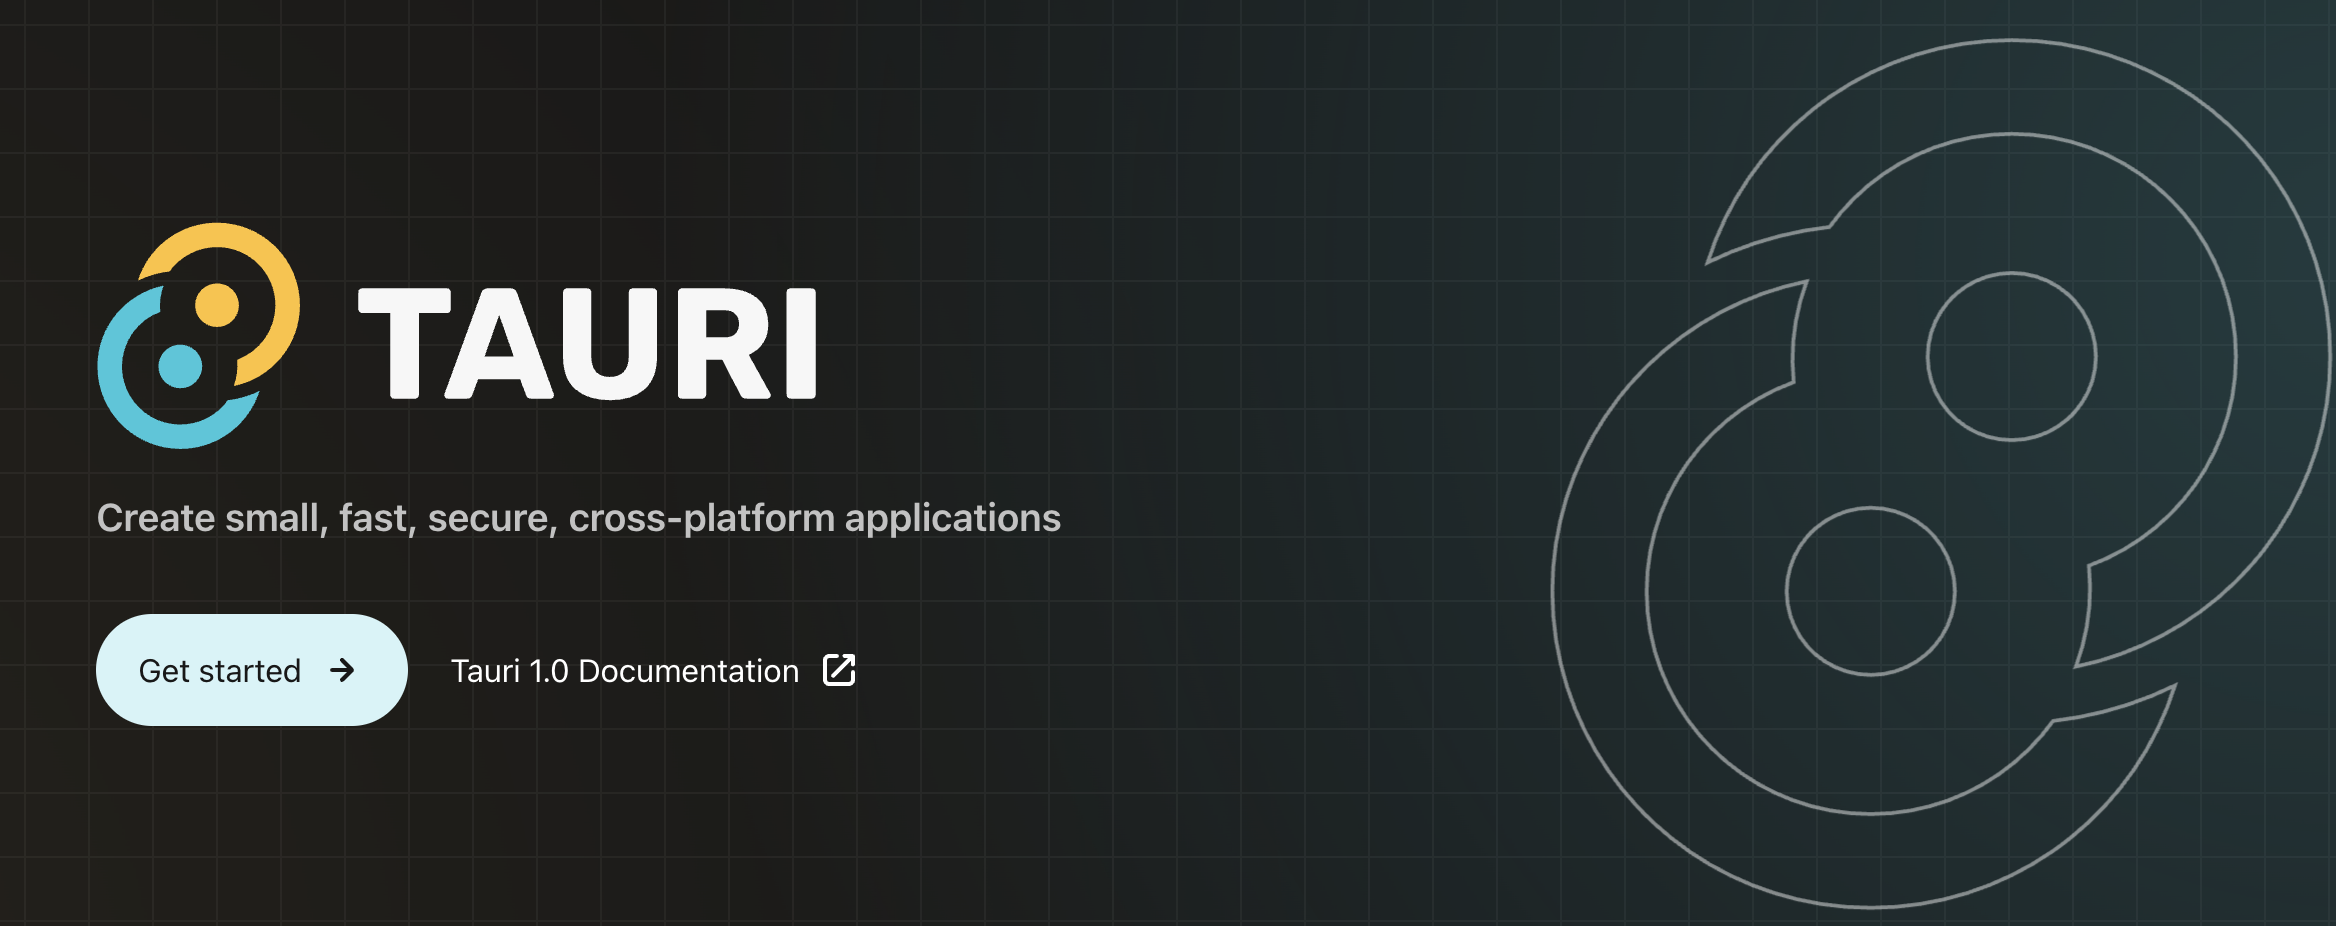Click the external link icon beside Documentation

839,670
